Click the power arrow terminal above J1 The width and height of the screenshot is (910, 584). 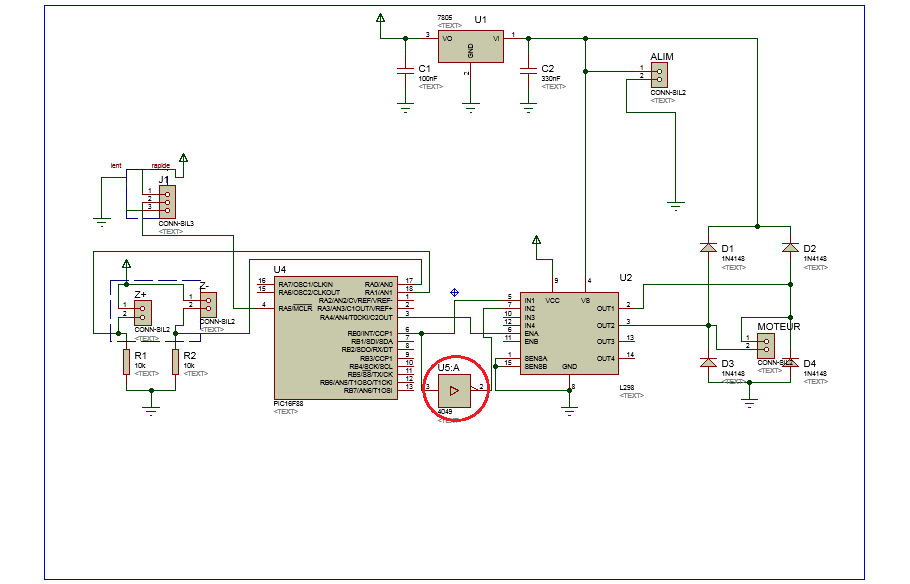[183, 158]
